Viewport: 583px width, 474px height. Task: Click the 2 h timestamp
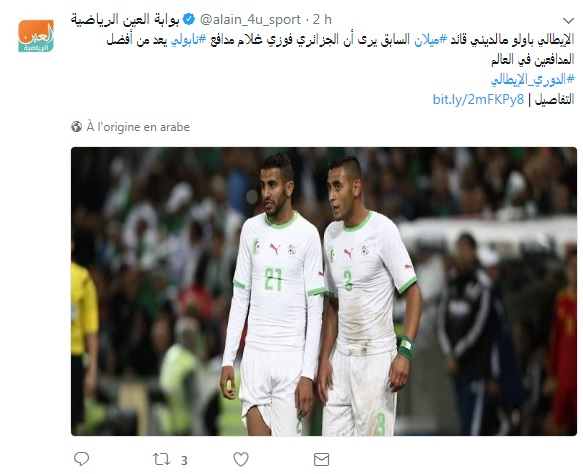click(322, 19)
